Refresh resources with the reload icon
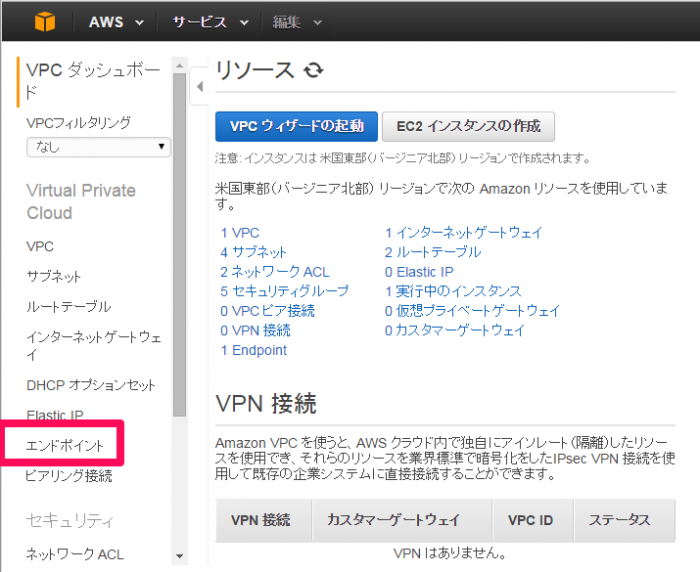Image resolution: width=700 pixels, height=572 pixels. point(313,70)
